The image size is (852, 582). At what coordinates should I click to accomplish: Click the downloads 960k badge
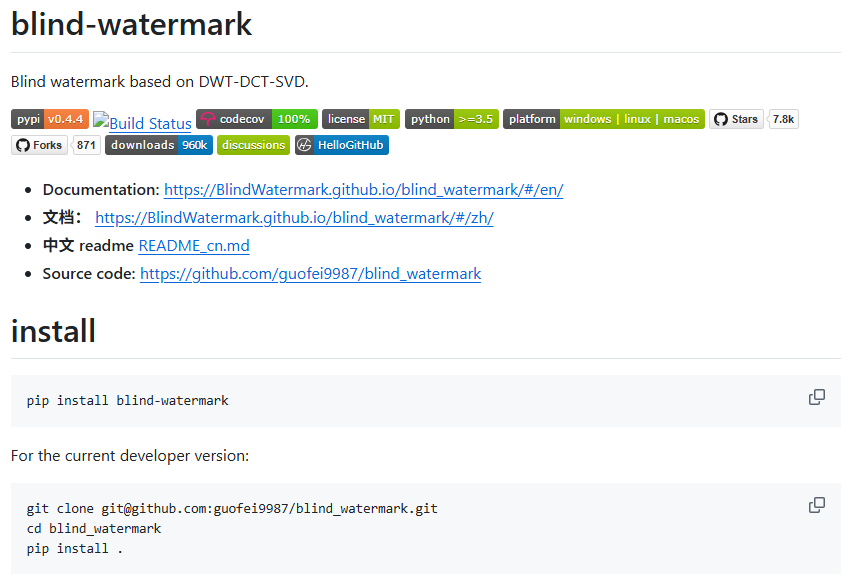coord(159,145)
